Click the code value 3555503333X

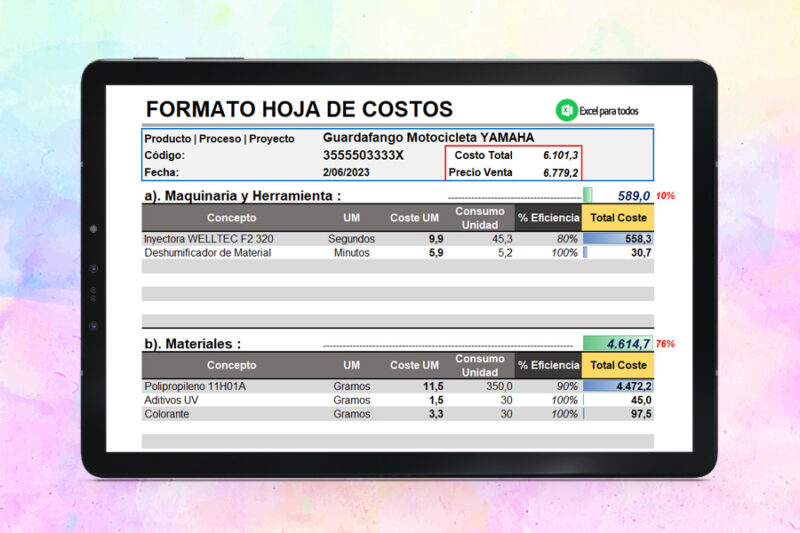pyautogui.click(x=363, y=155)
